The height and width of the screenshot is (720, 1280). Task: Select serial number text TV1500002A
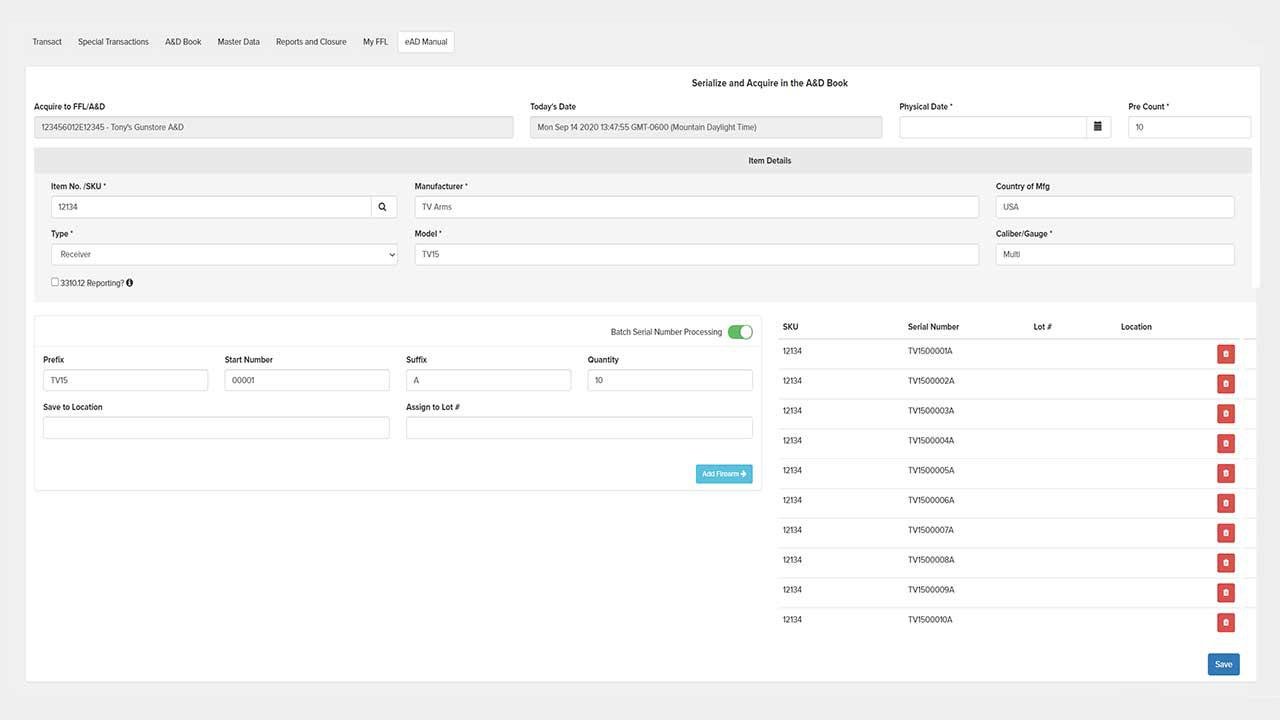931,381
